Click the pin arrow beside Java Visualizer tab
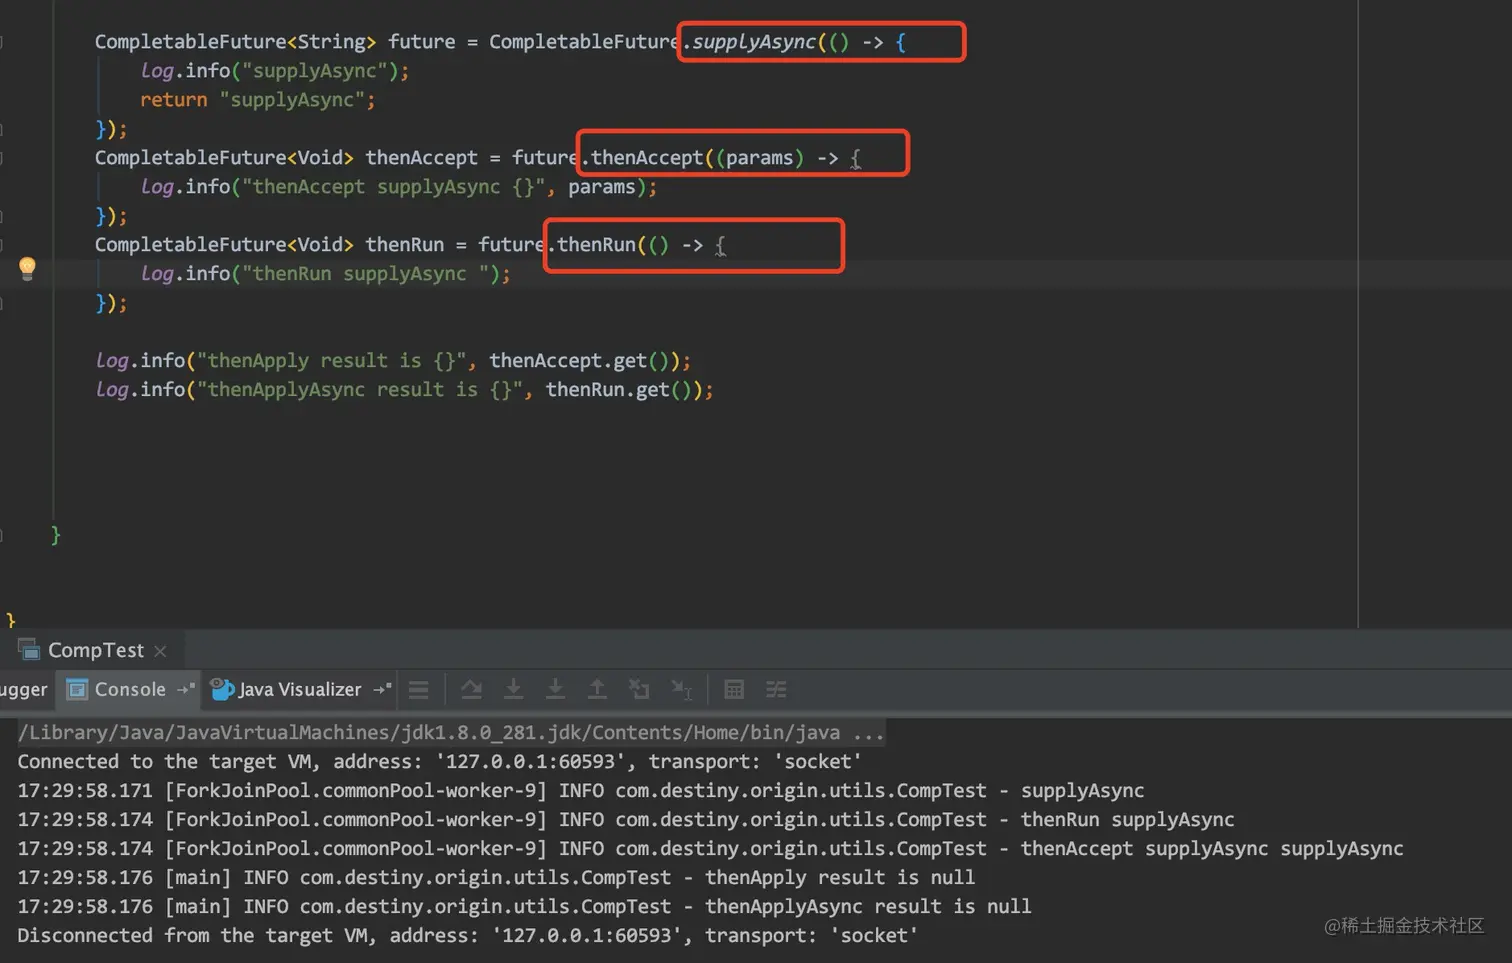1512x963 pixels. pyautogui.click(x=382, y=689)
